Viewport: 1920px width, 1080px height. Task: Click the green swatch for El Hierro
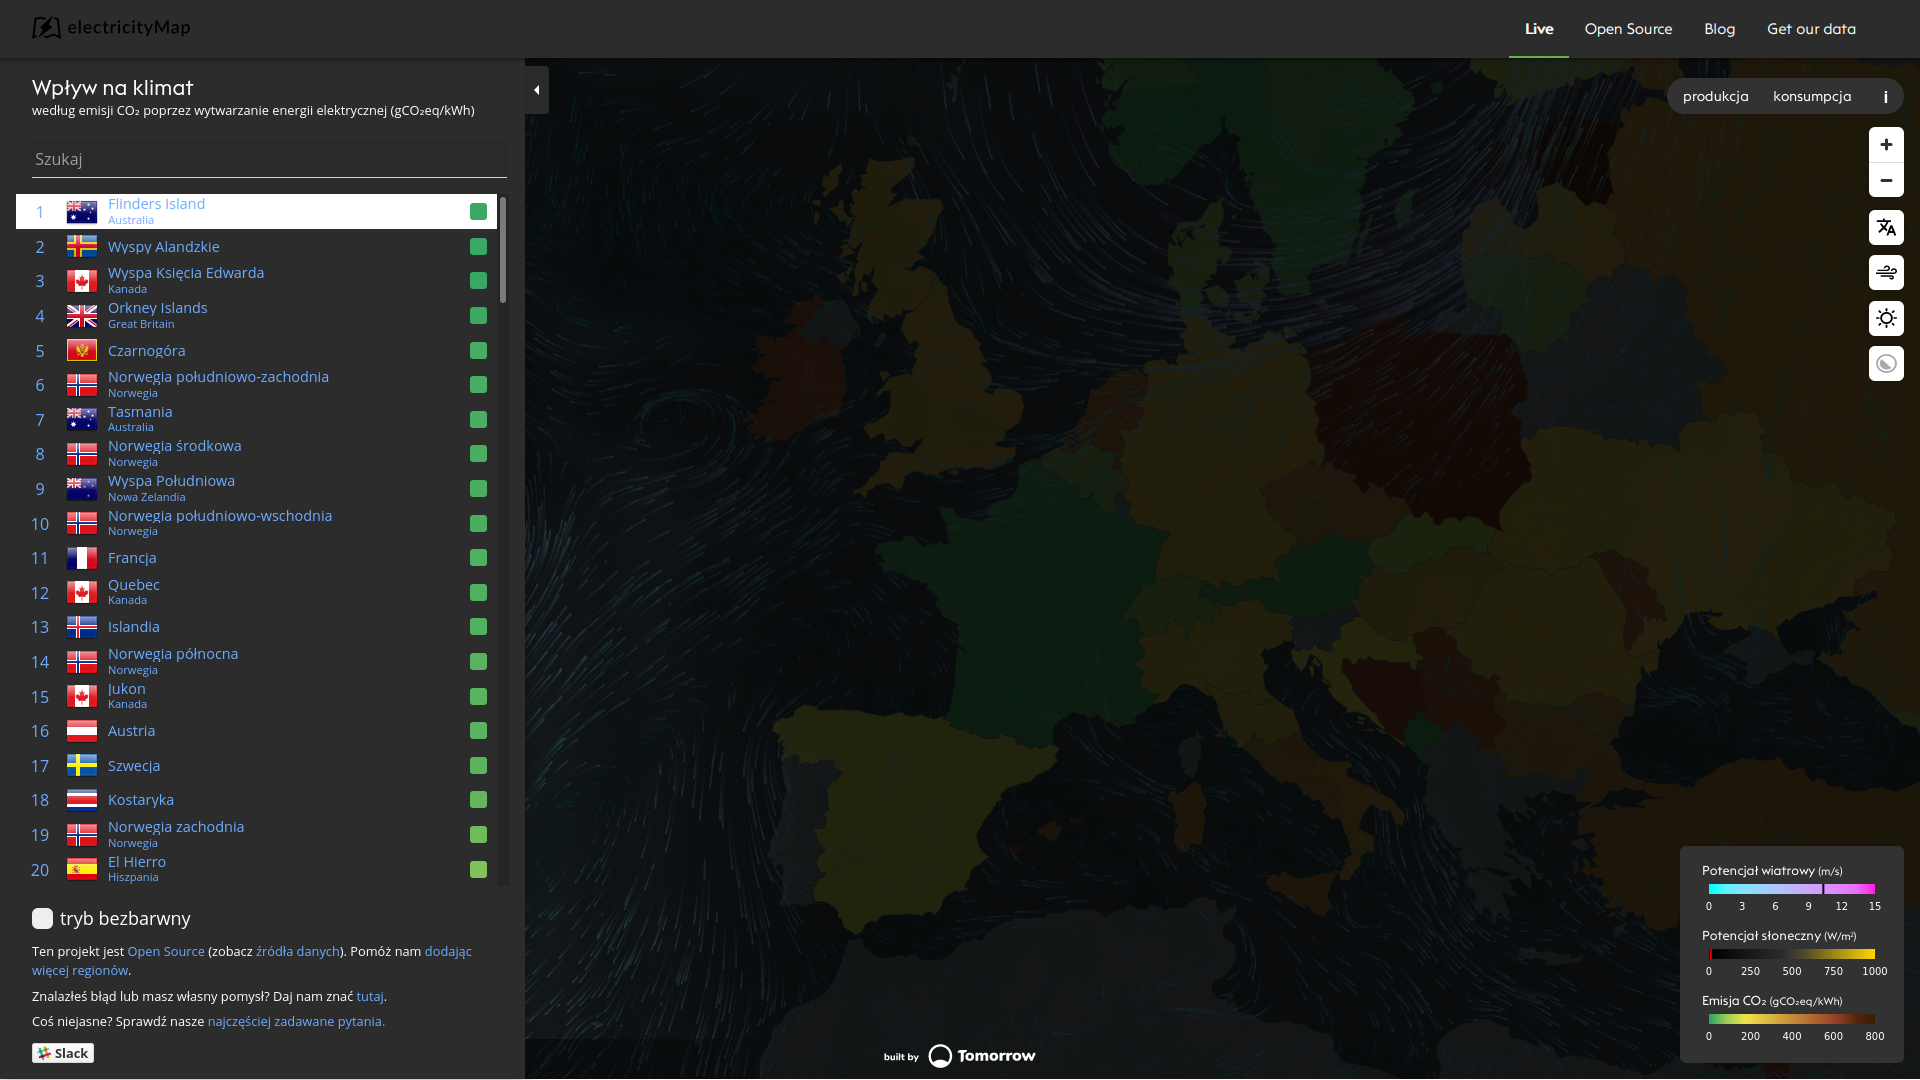[478, 870]
